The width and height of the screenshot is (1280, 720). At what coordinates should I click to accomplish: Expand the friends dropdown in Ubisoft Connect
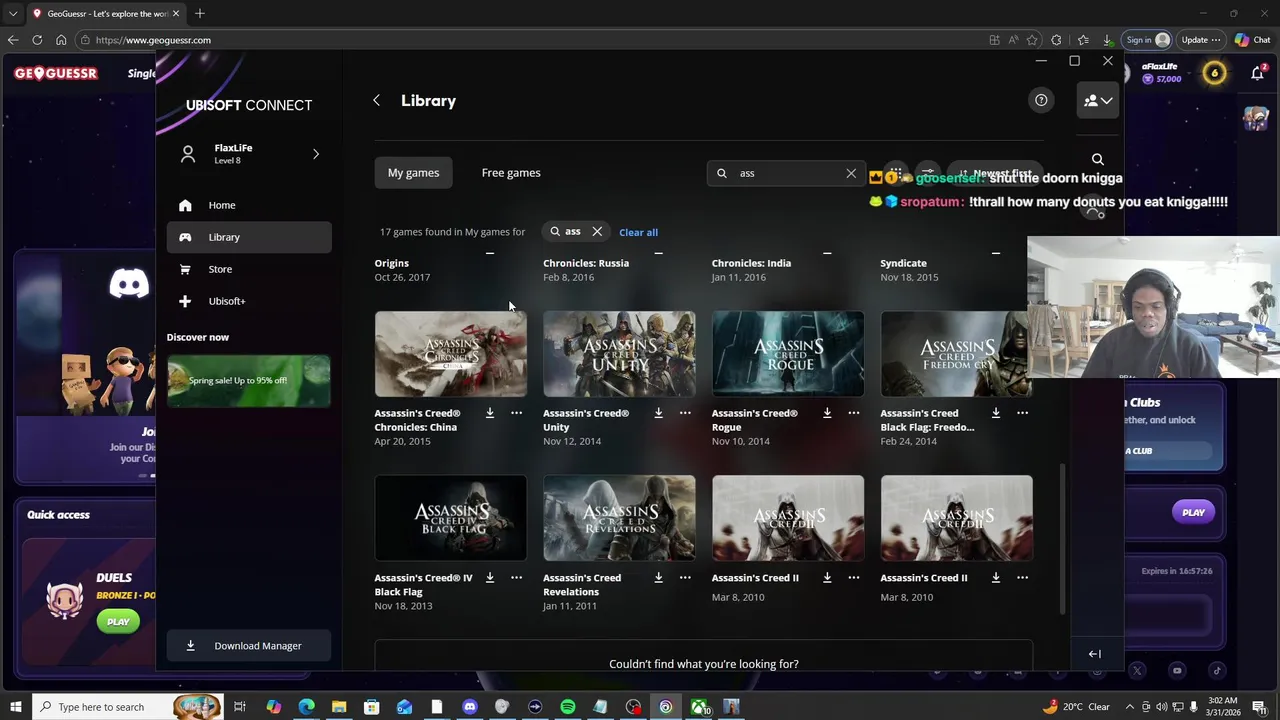pos(1097,100)
